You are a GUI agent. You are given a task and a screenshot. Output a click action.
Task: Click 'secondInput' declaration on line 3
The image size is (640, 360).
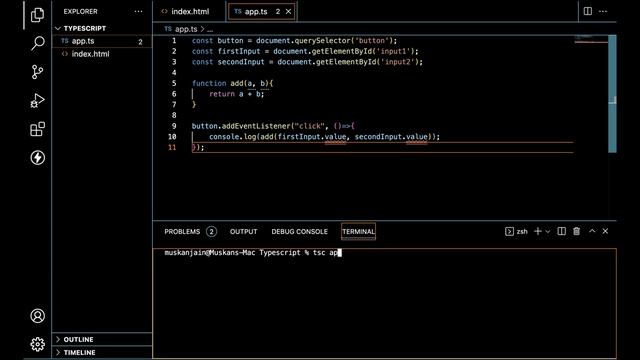(241, 62)
